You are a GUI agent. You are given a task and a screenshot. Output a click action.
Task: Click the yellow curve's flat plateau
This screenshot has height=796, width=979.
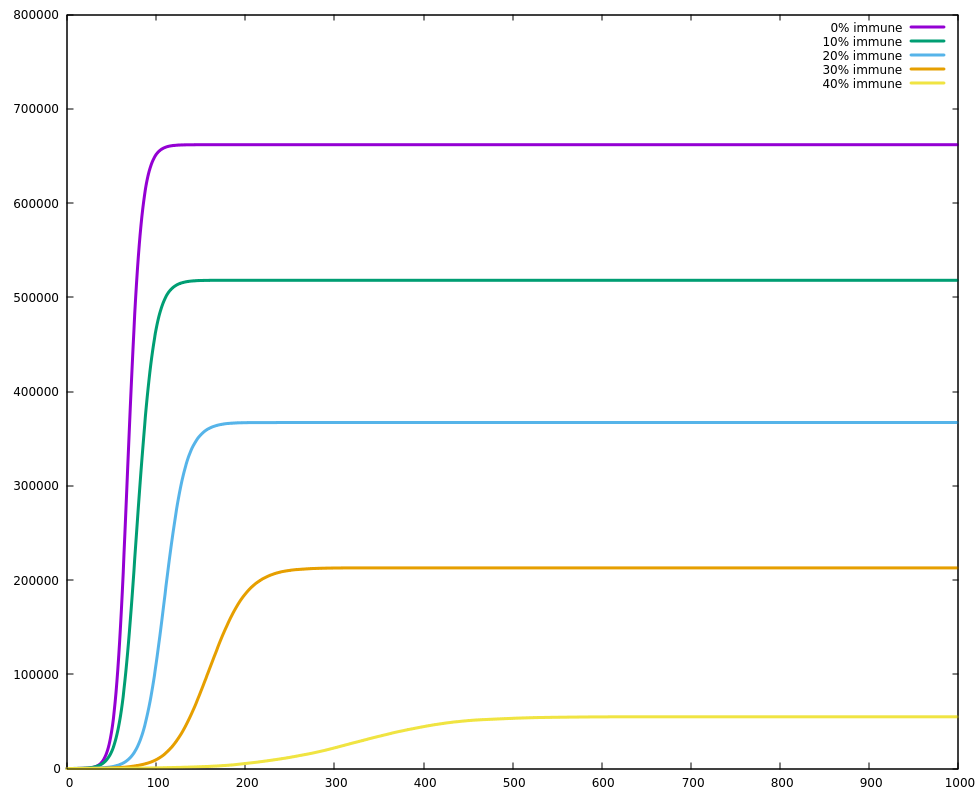tap(750, 717)
